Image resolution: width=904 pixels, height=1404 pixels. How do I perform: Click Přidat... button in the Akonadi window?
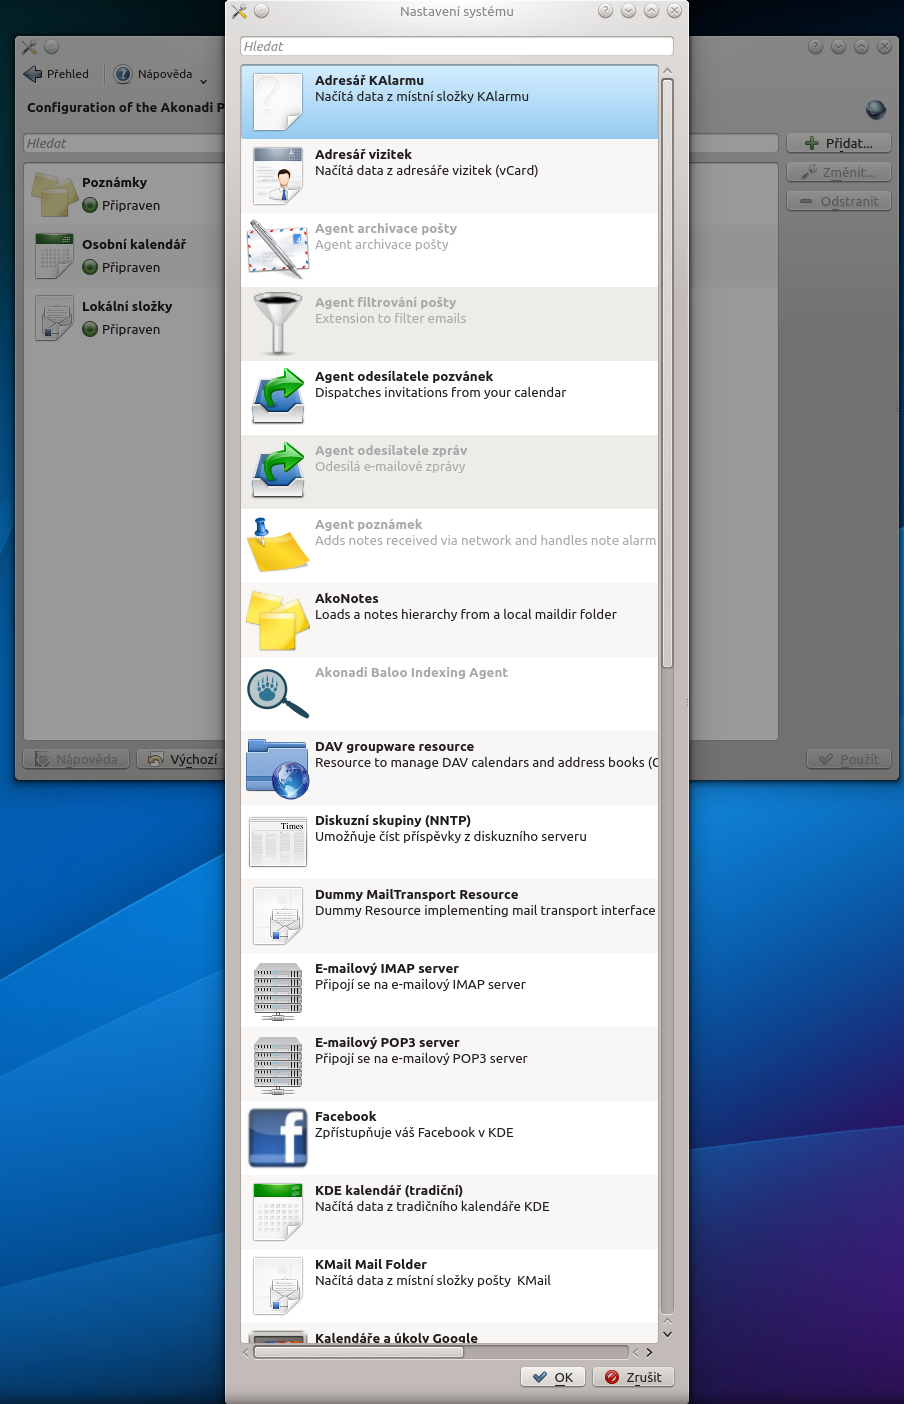point(838,143)
